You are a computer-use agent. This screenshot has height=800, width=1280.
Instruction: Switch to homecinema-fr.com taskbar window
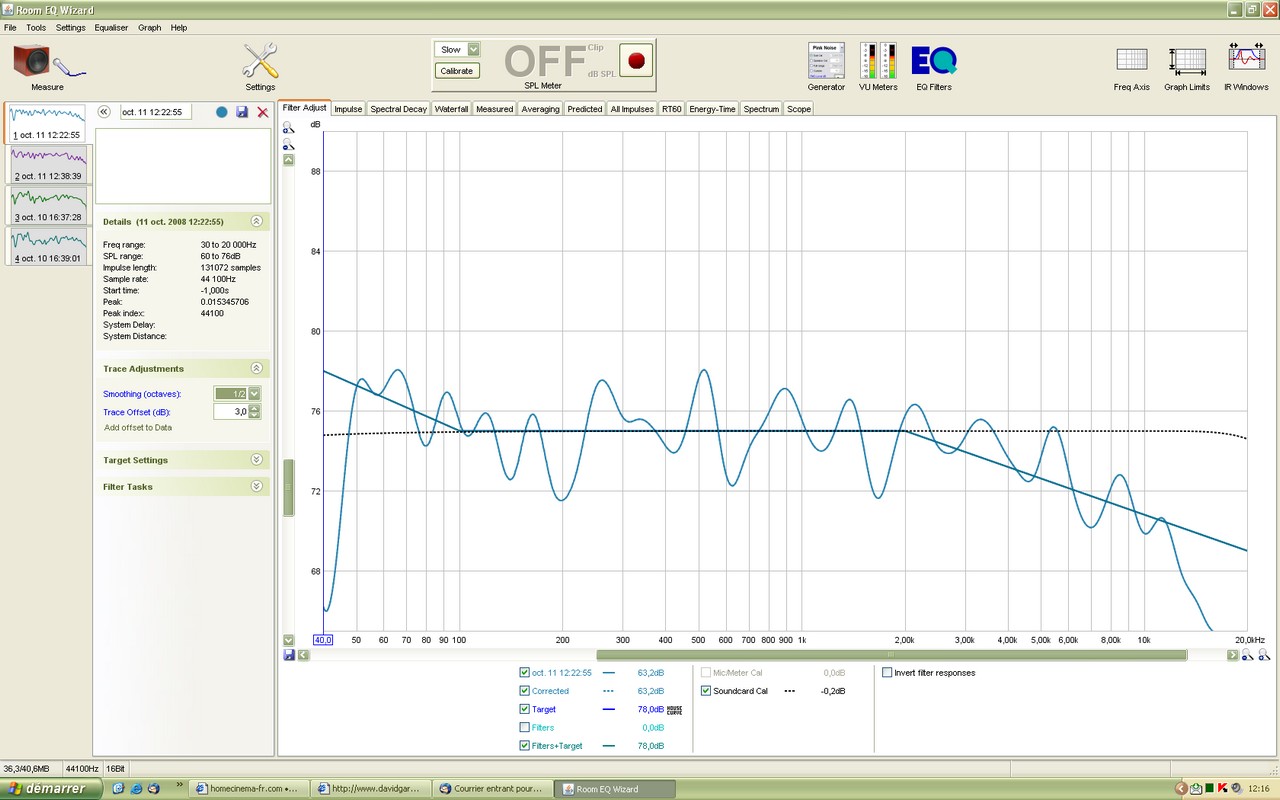(x=251, y=789)
